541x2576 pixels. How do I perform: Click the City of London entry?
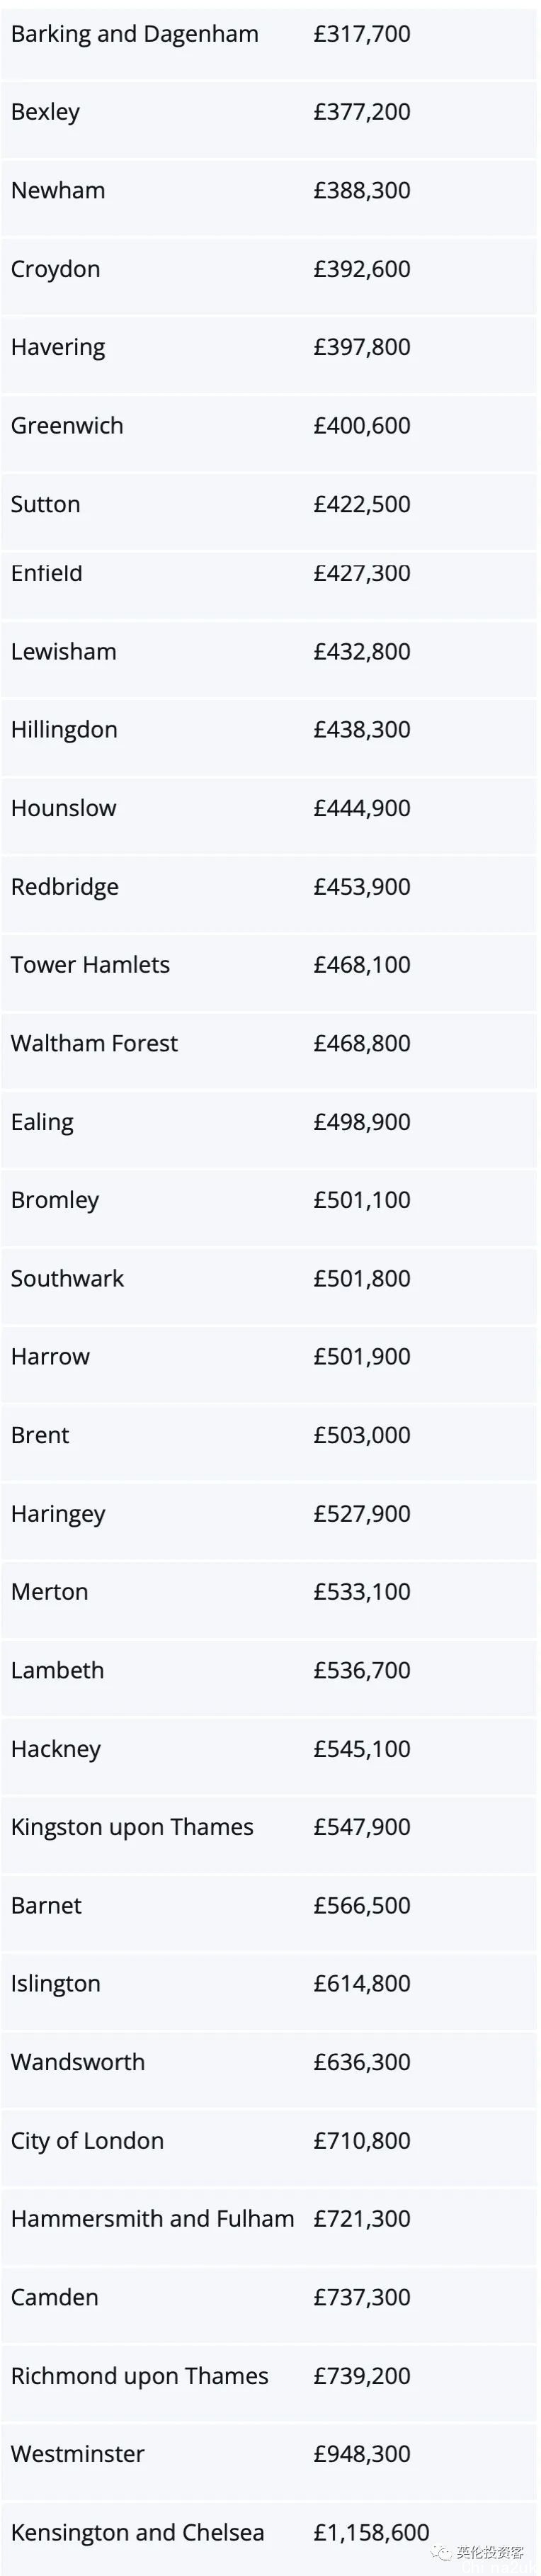[x=87, y=2141]
